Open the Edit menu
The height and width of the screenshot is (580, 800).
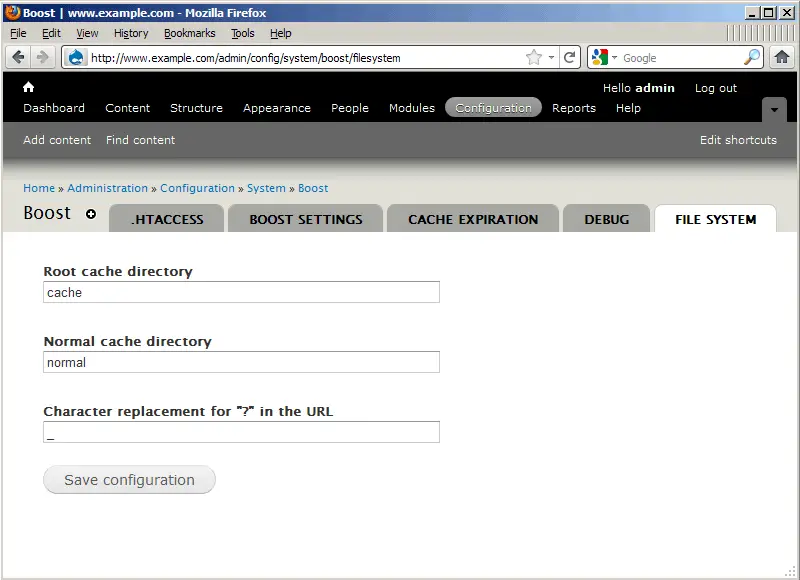coord(51,33)
